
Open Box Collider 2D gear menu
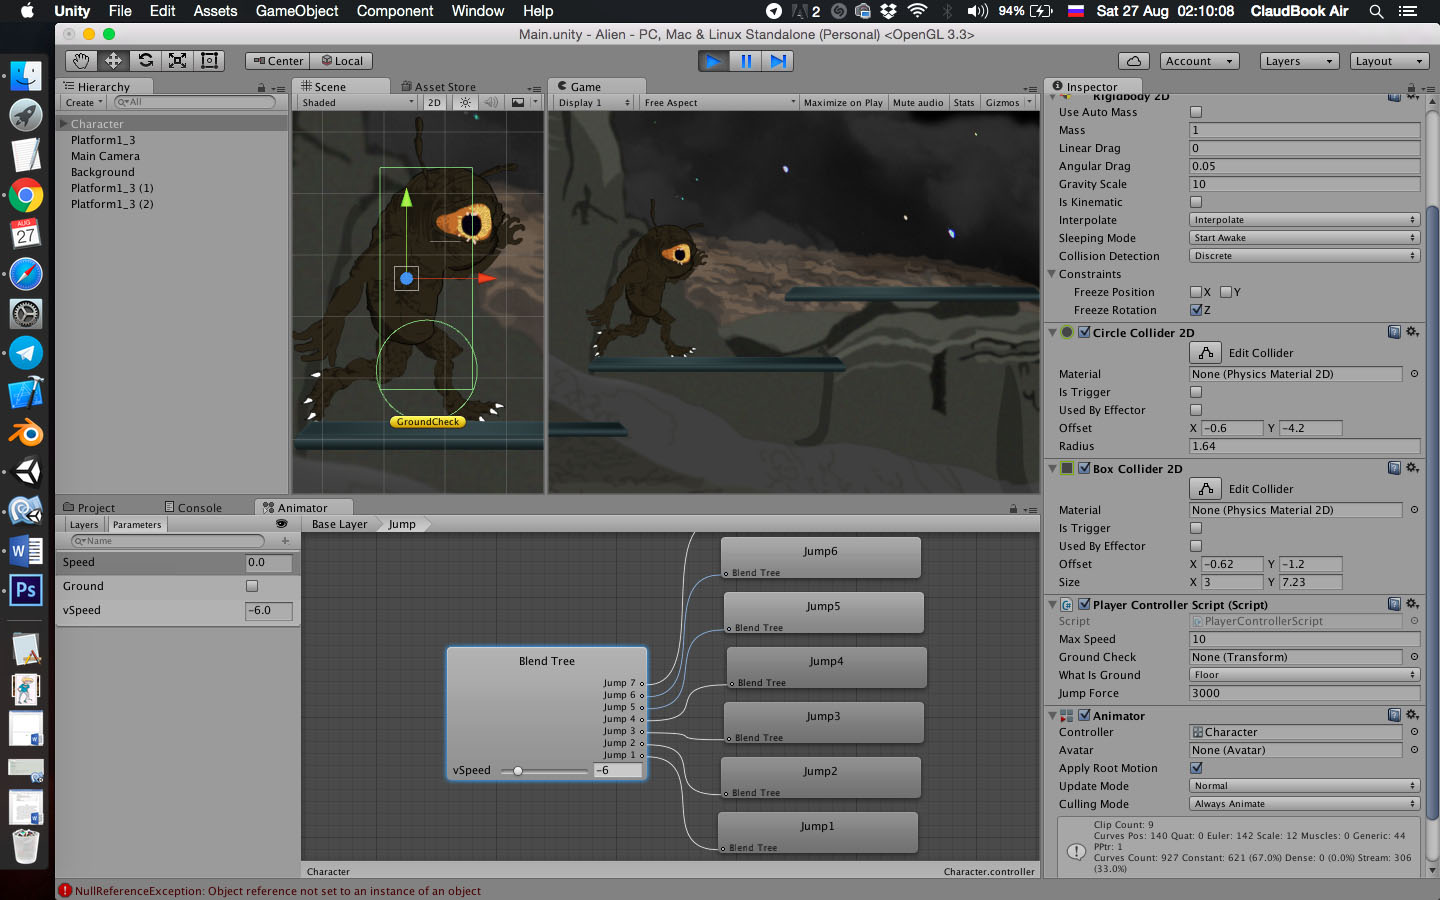[x=1412, y=468]
